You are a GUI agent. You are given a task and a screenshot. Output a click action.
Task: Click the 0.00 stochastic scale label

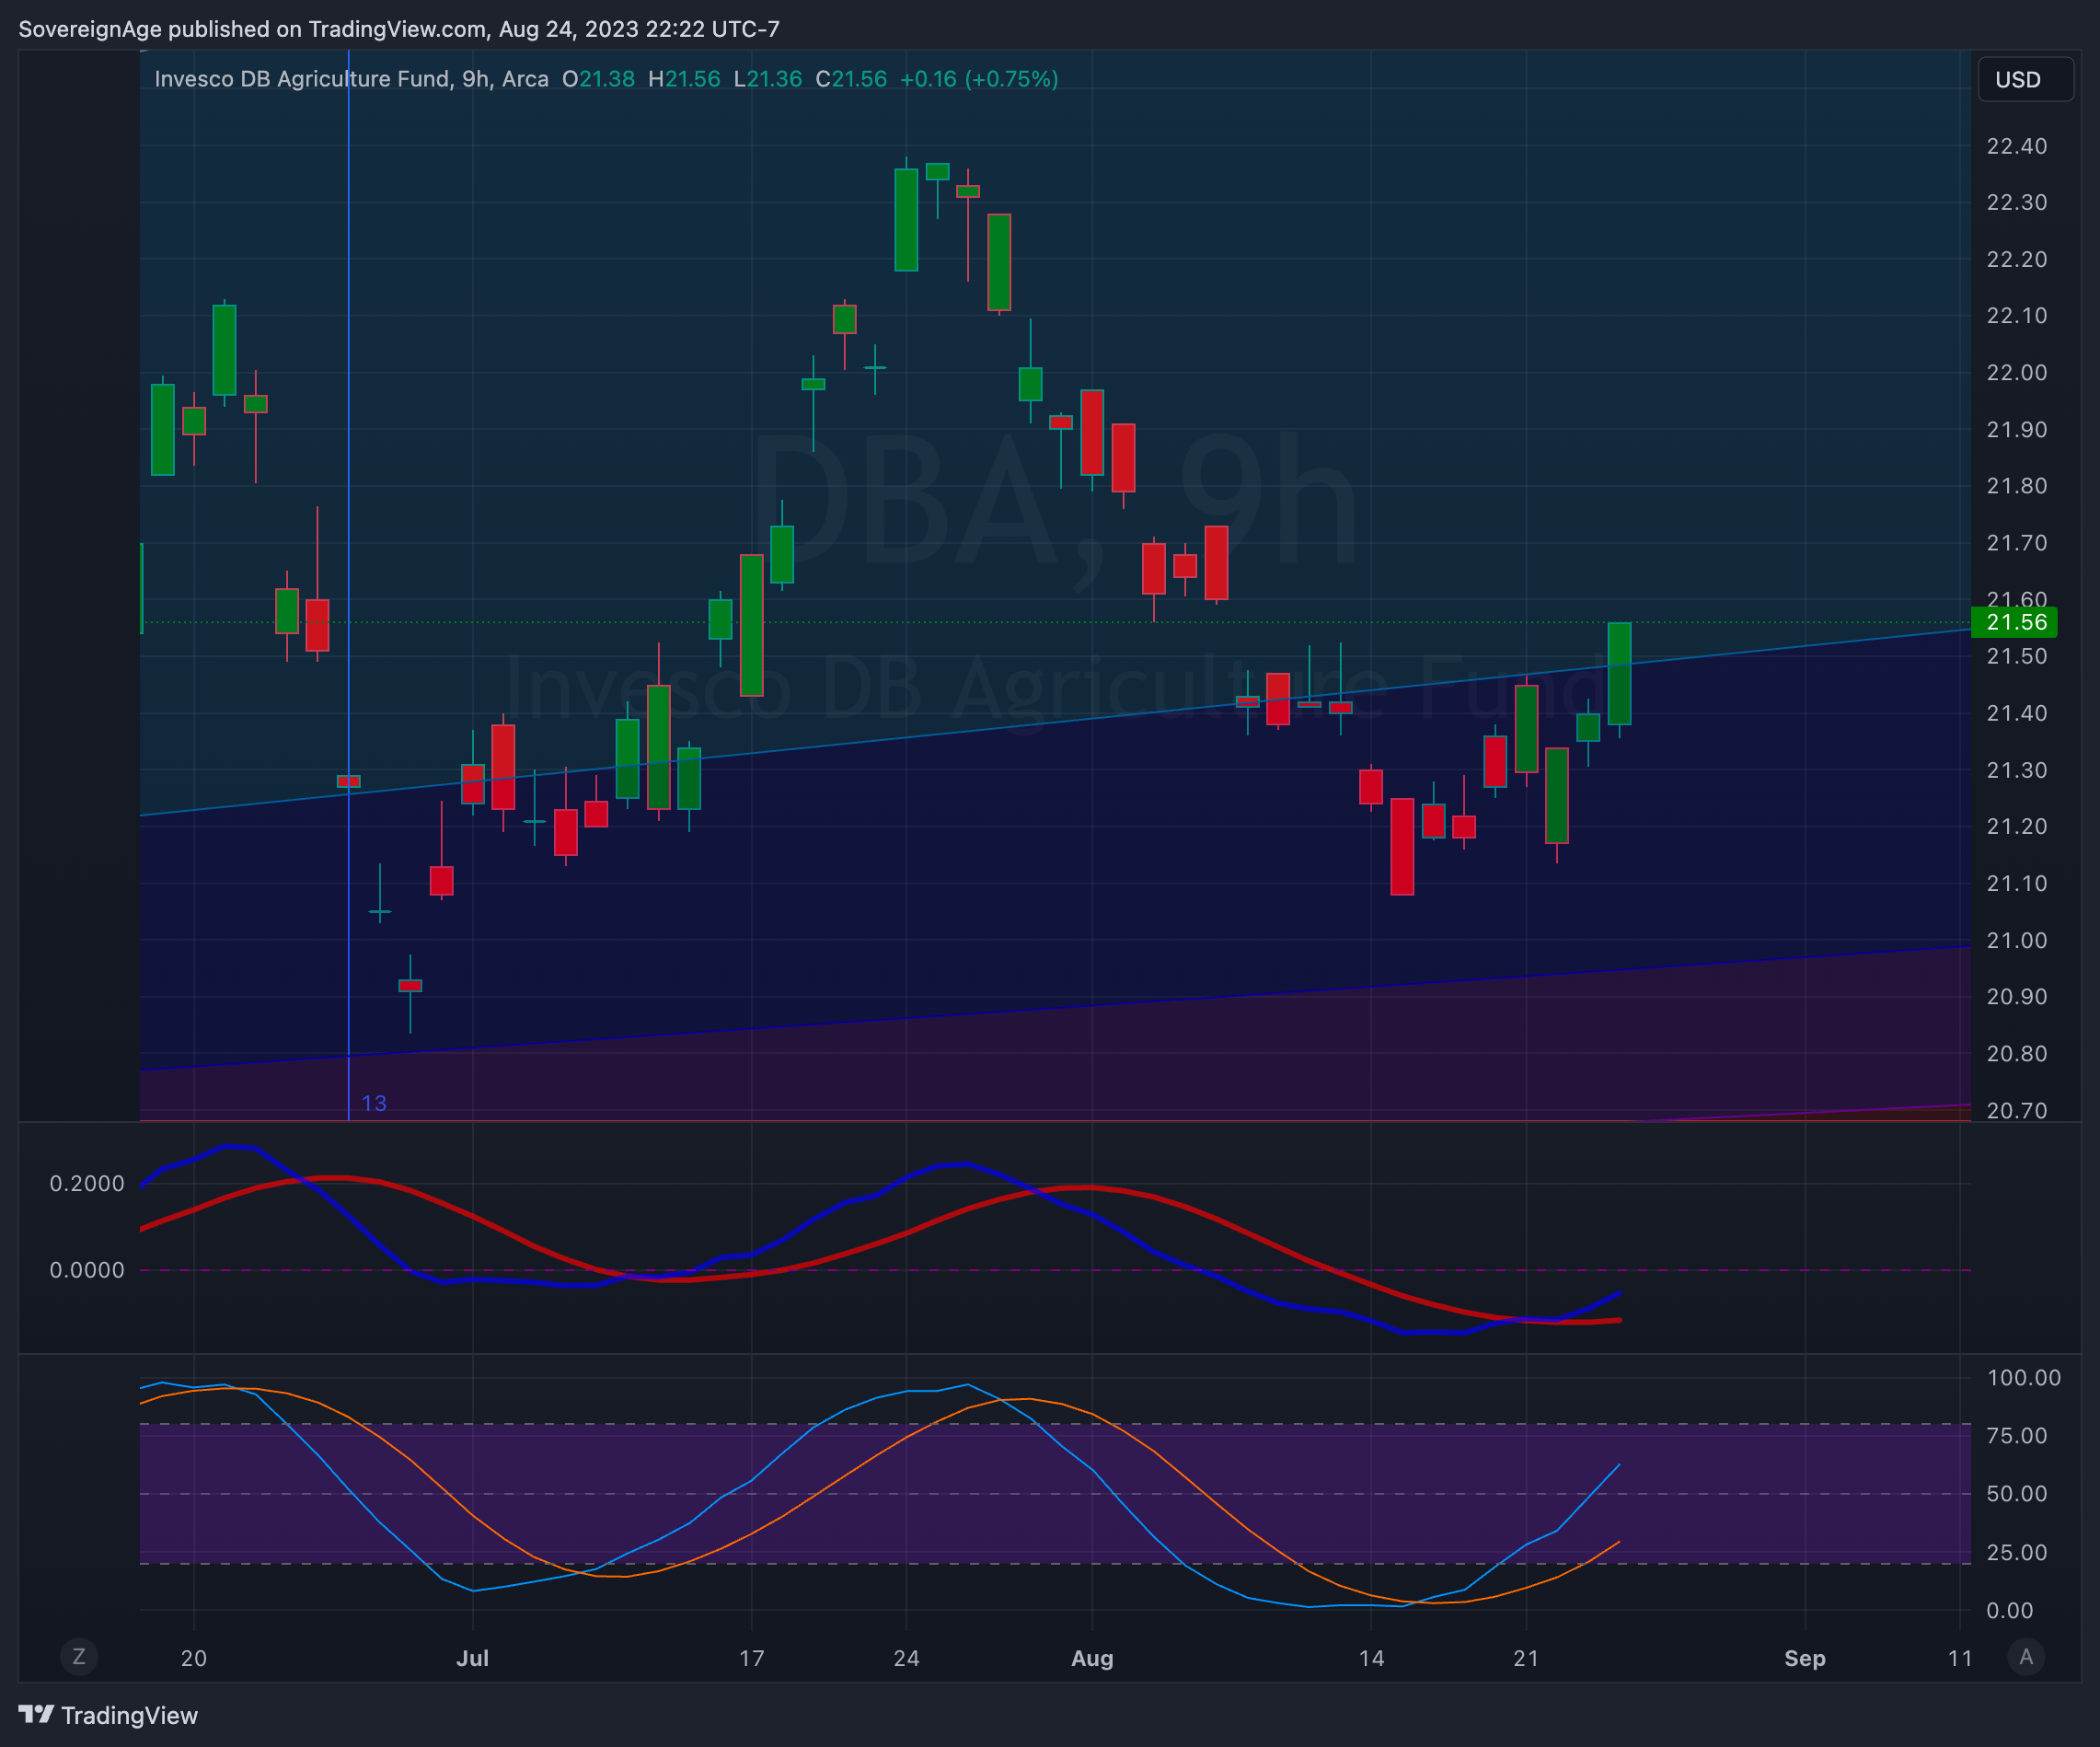coord(2009,1611)
